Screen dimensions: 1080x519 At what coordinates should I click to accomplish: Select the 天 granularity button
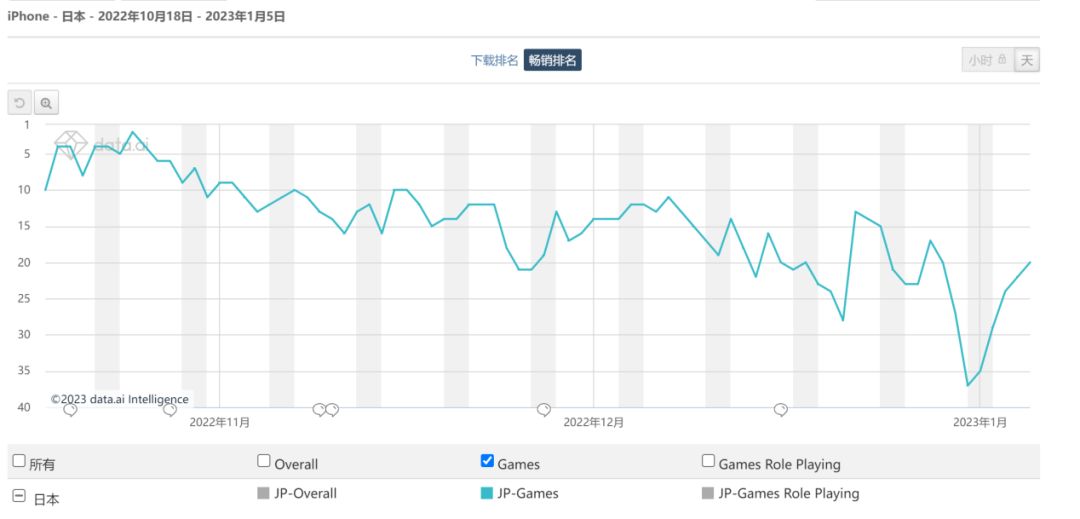coord(1027,60)
